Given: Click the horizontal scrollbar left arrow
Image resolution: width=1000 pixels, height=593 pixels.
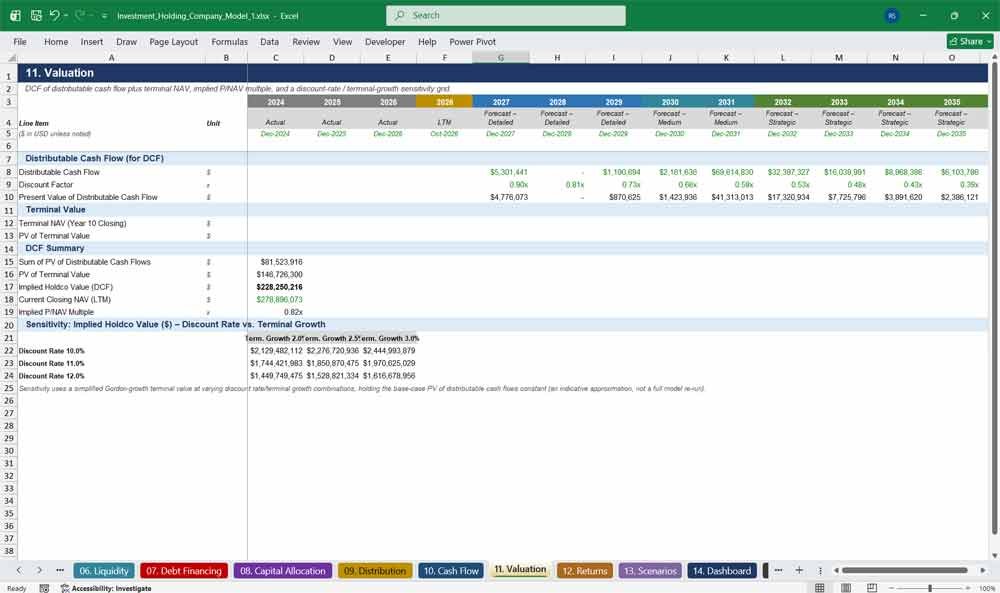Looking at the screenshot, I should click(x=836, y=570).
